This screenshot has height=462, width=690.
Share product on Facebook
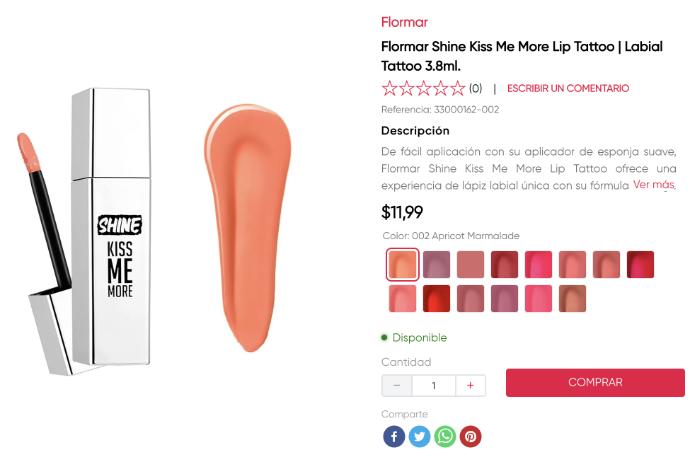(394, 436)
